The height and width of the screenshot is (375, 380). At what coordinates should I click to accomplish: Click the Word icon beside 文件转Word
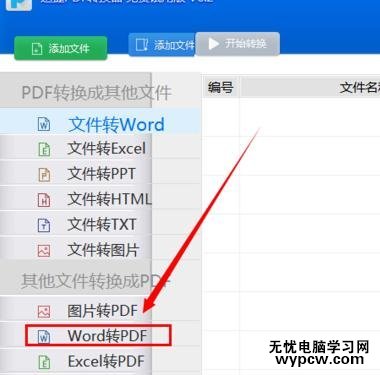pos(44,124)
